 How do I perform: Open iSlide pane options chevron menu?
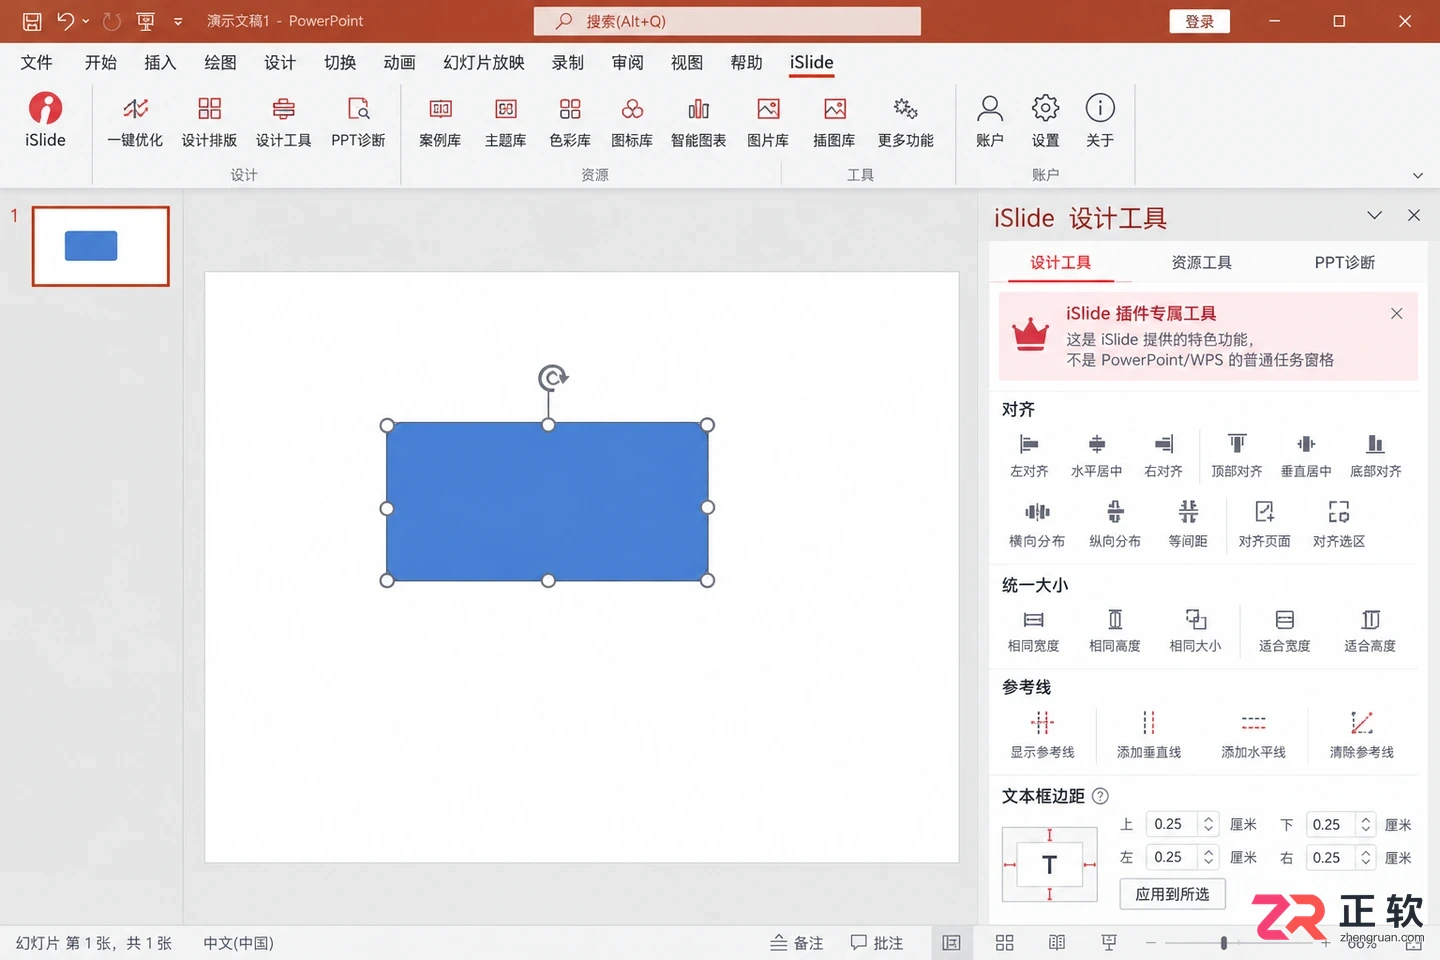coord(1375,216)
